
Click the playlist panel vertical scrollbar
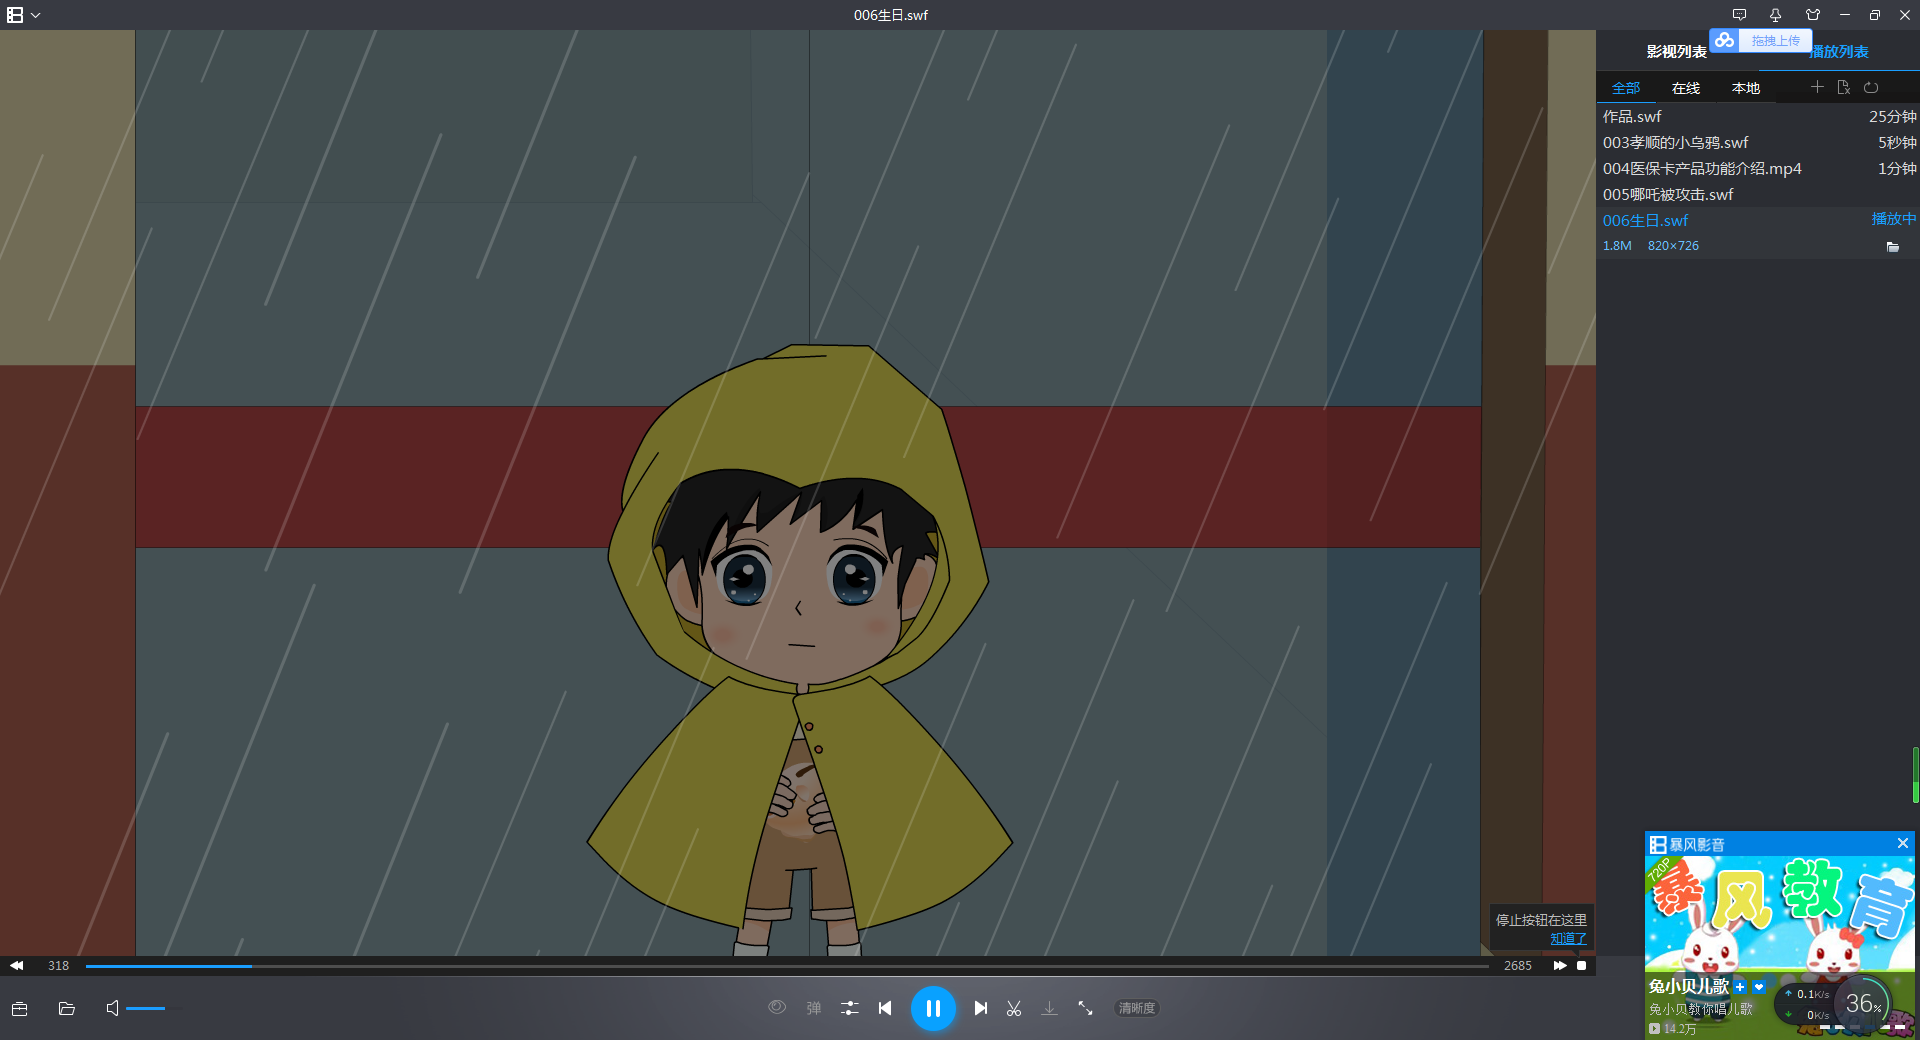click(x=1916, y=774)
